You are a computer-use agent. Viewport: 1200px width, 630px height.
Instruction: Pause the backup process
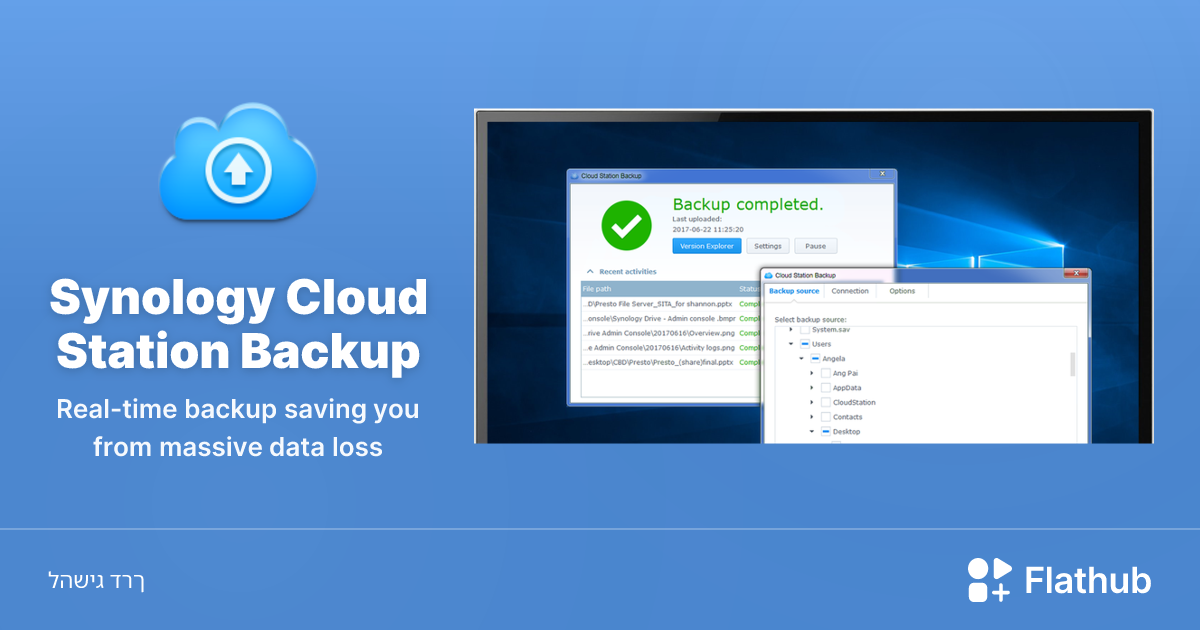click(x=816, y=246)
